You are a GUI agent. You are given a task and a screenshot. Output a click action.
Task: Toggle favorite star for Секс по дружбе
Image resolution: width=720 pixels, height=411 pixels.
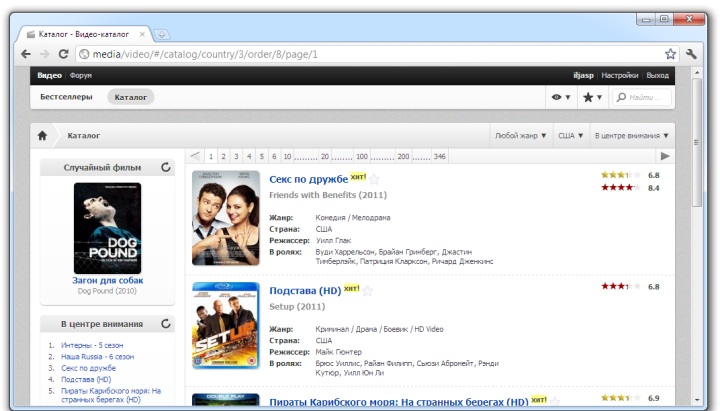(x=374, y=179)
